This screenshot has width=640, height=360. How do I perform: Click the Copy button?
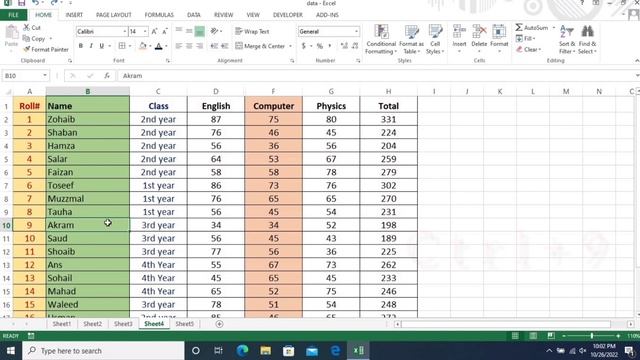[x=34, y=38]
